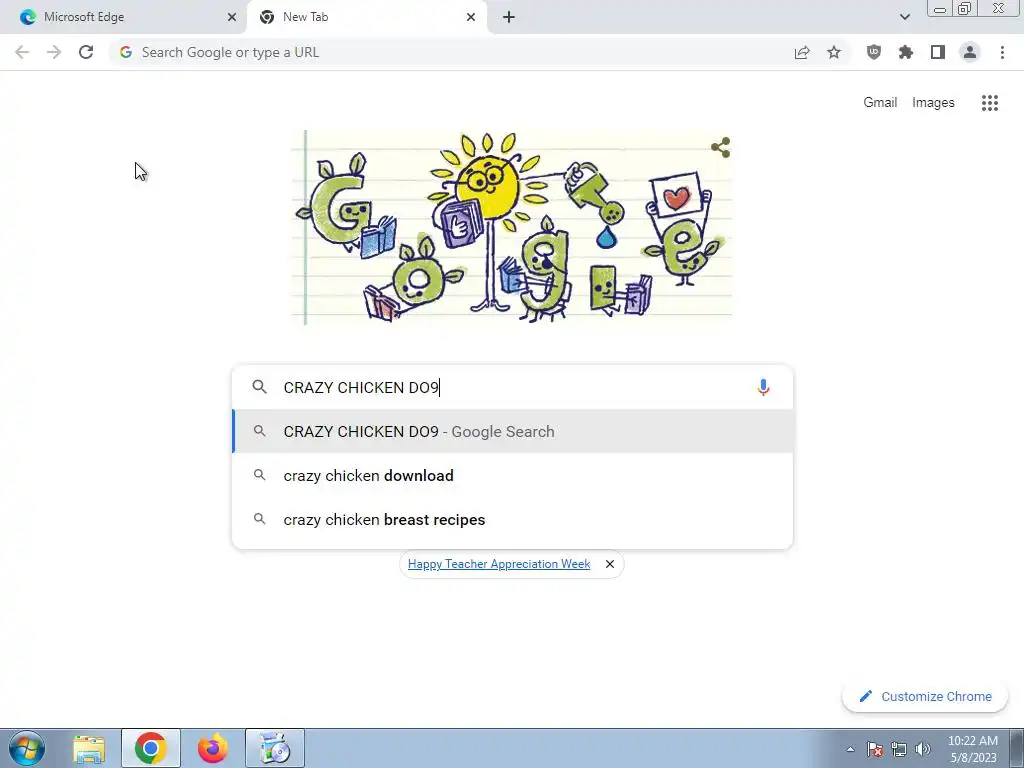Open Happy Teacher Appreciation Week link
This screenshot has width=1024, height=768.
(499, 564)
